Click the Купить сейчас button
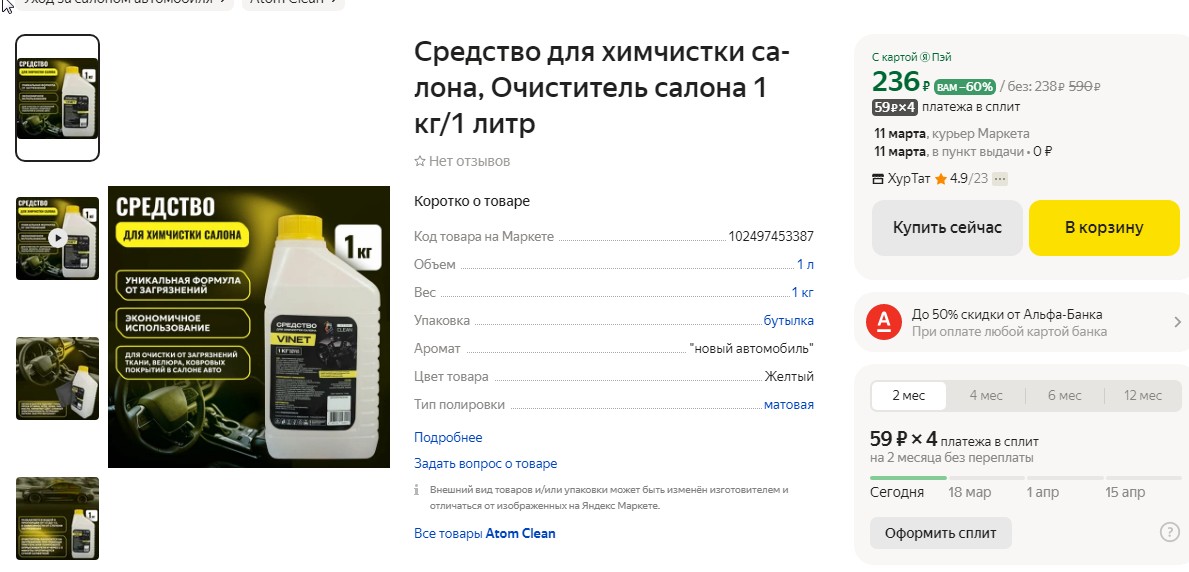1189x572 pixels. (947, 228)
